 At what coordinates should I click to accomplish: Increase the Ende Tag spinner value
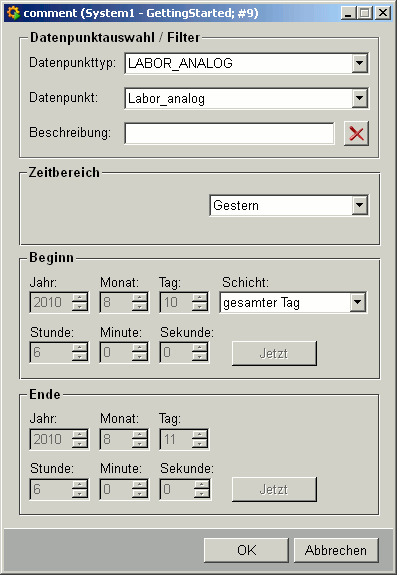pos(200,435)
